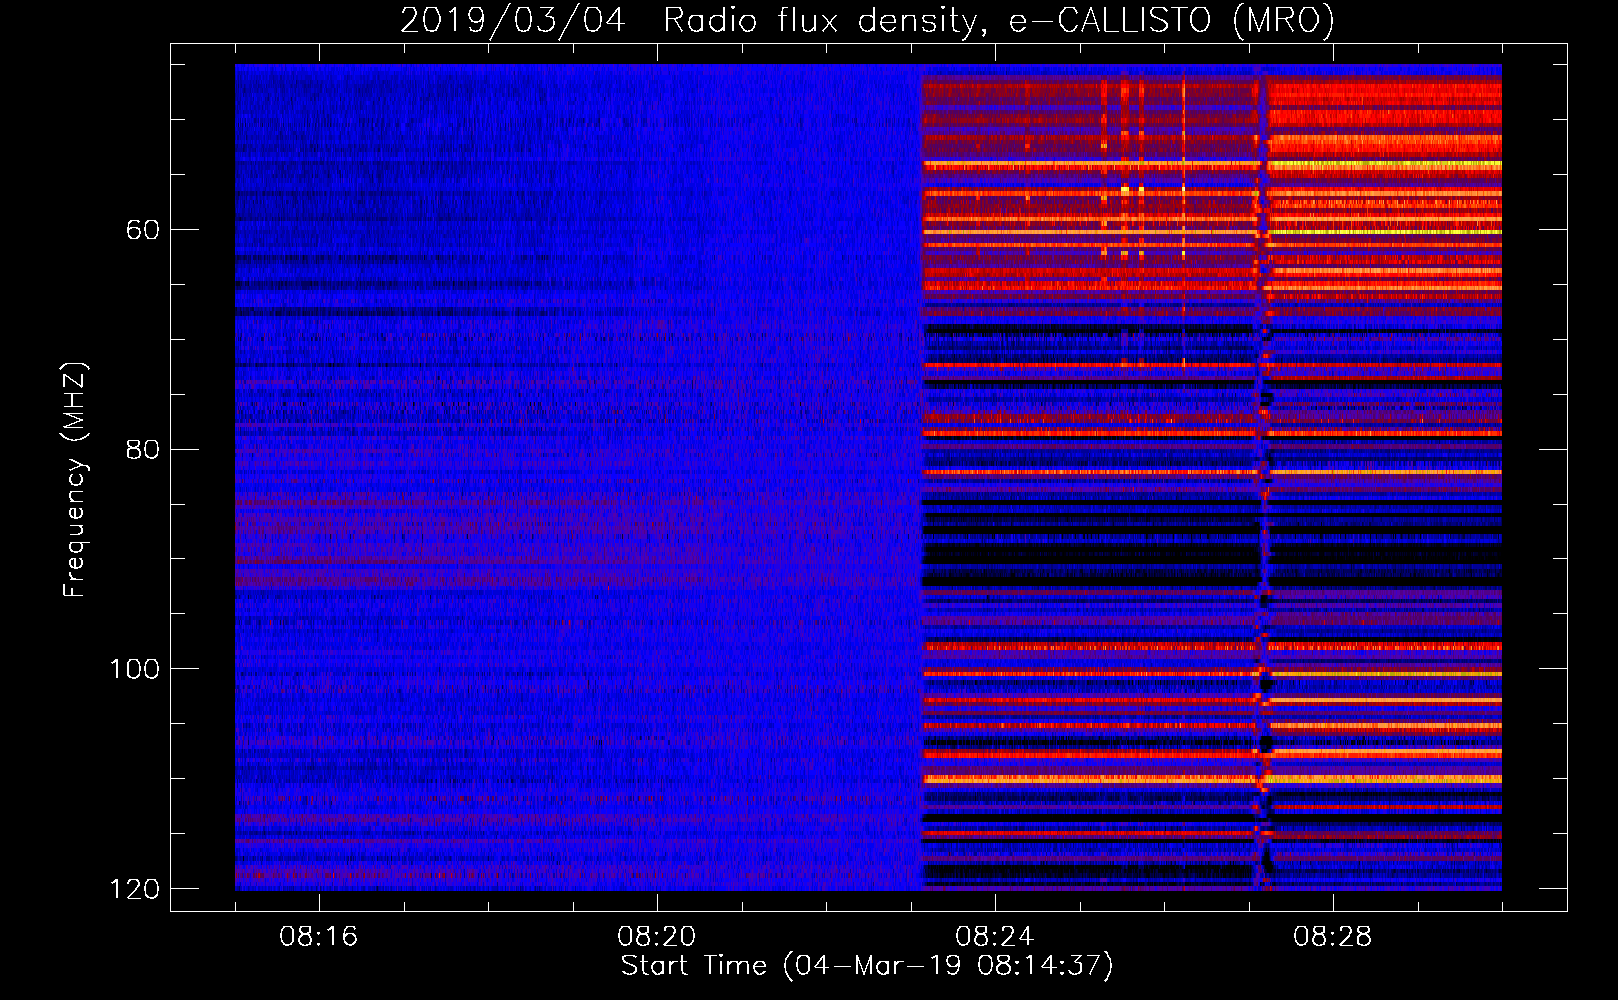
Task: Click the 80 frequency axis label
Action: click(143, 449)
